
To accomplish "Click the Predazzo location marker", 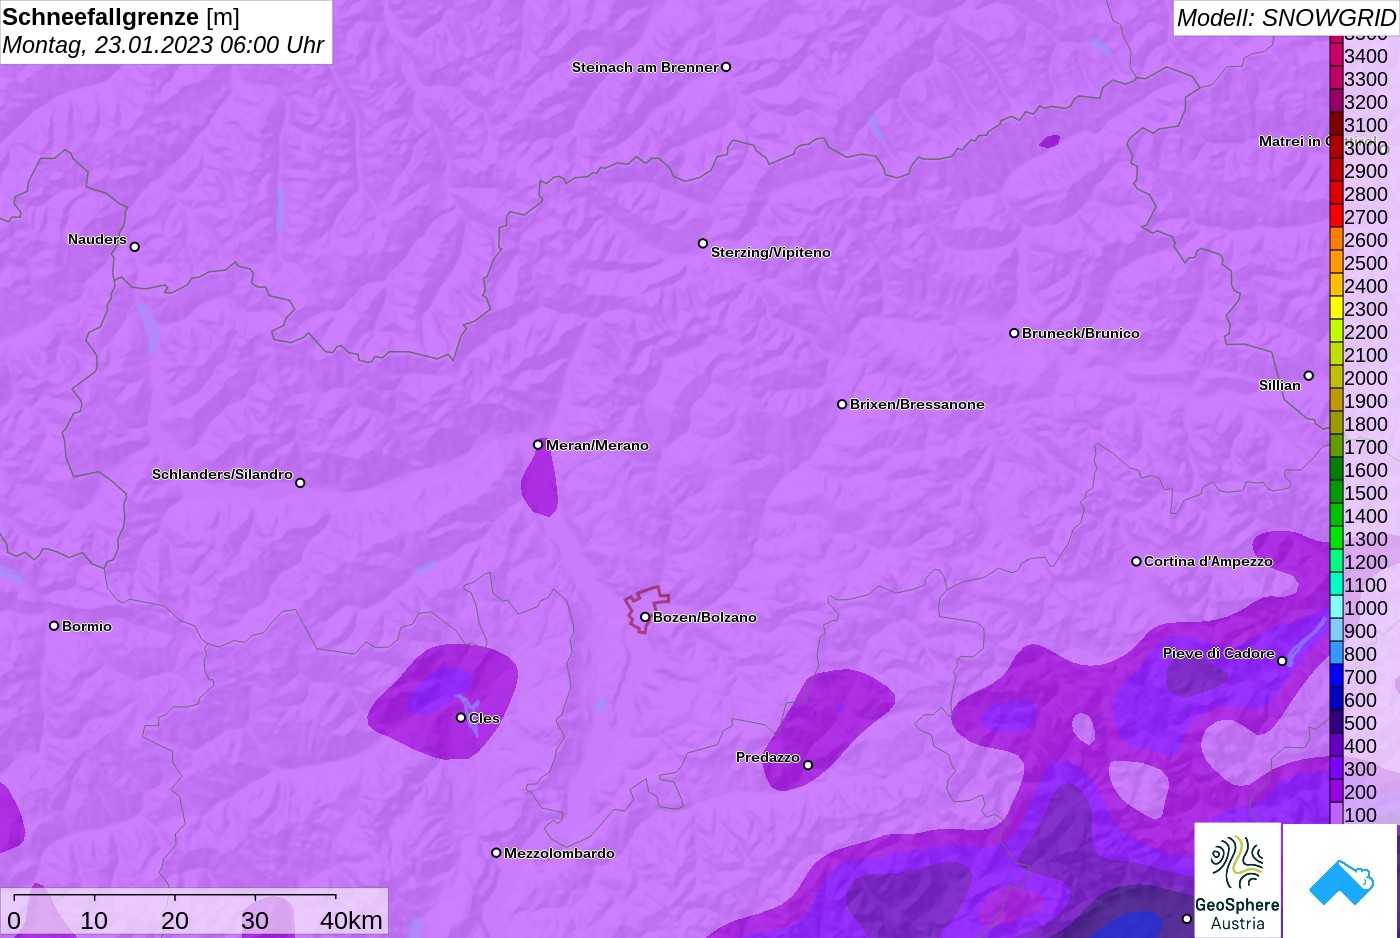I will point(808,765).
